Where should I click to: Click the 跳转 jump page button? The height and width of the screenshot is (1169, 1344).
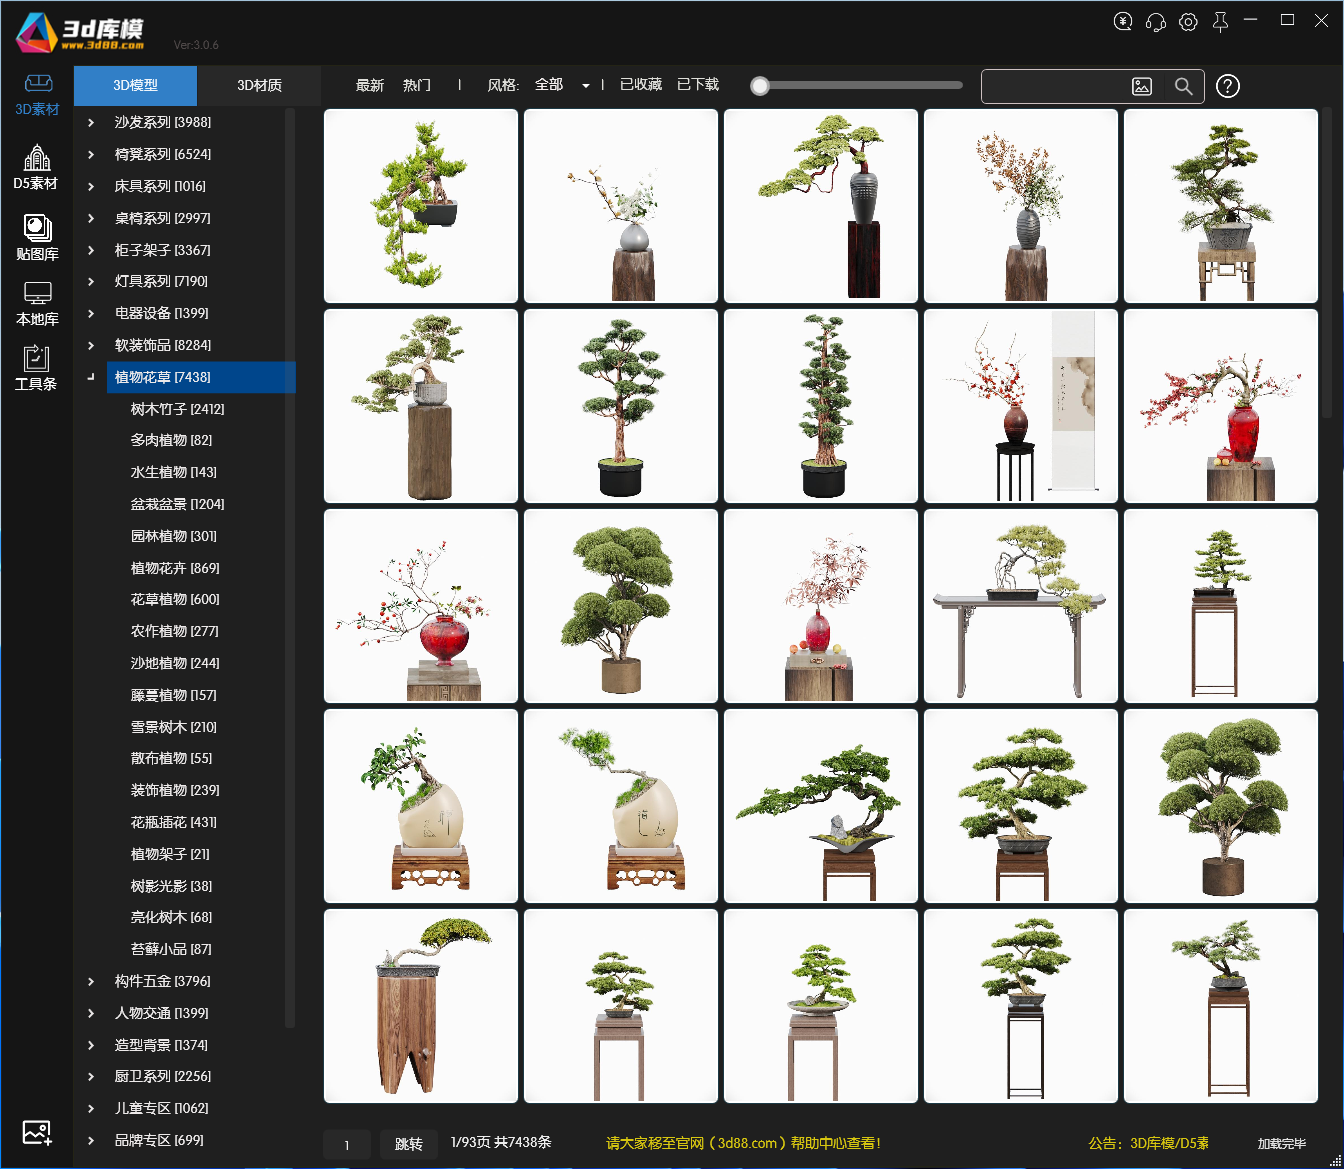(x=408, y=1144)
